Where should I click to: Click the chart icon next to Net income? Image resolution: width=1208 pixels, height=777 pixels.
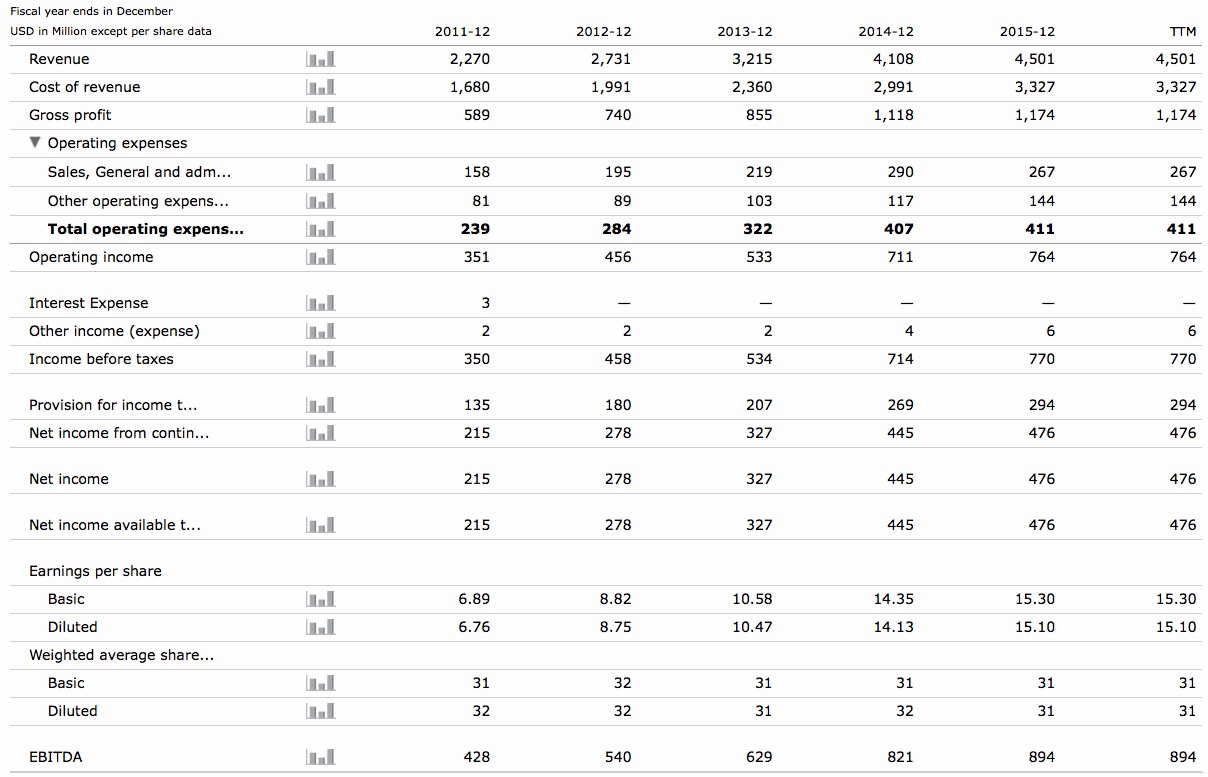320,479
